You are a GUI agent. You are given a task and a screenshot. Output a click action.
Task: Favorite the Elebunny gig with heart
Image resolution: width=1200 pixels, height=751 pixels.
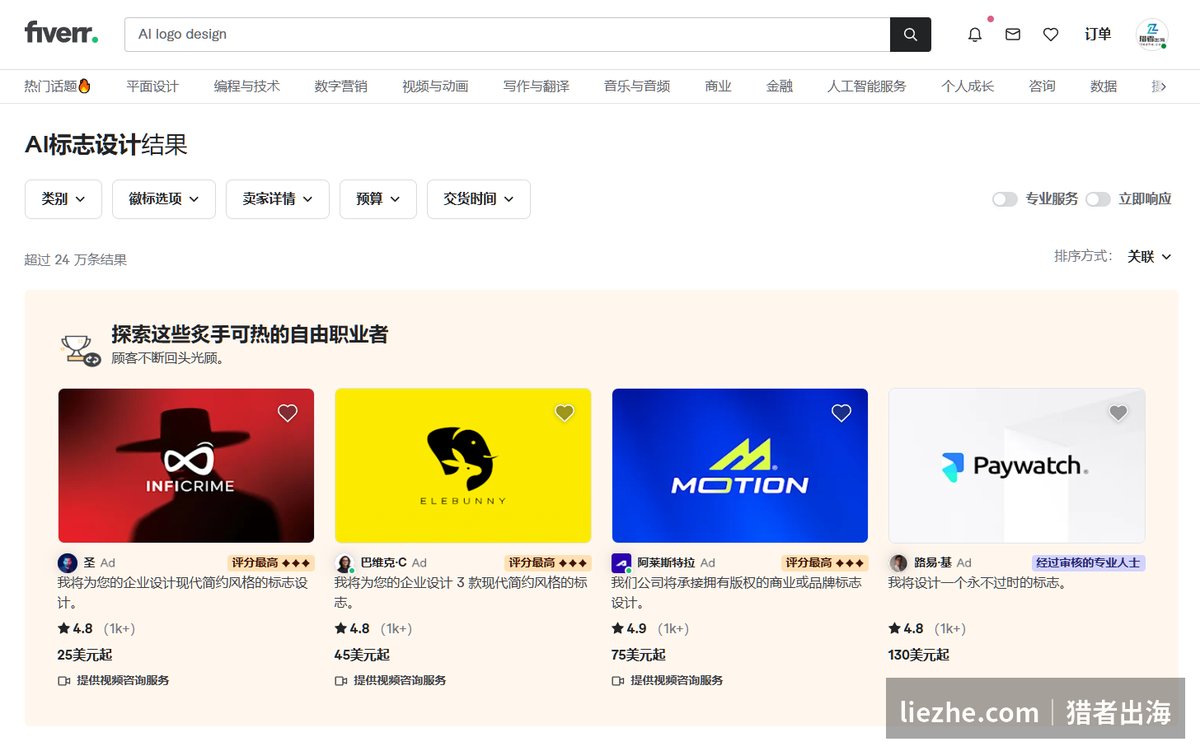565,413
